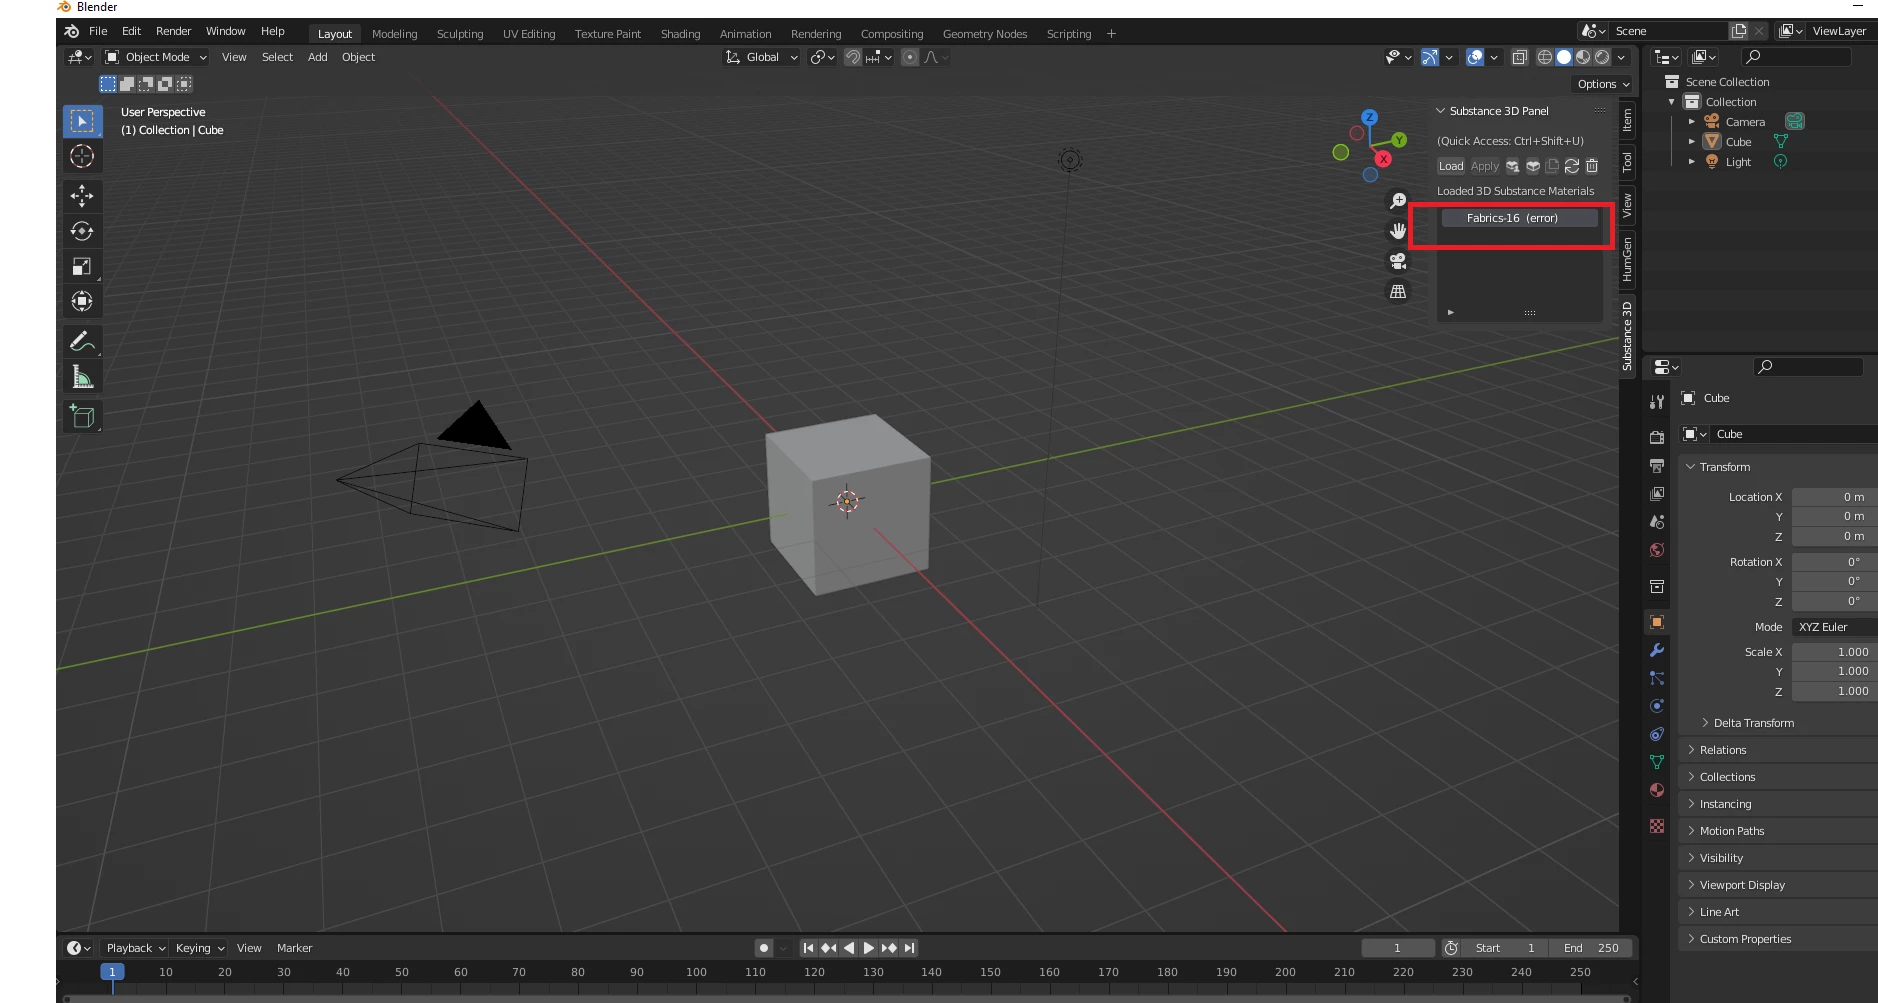The width and height of the screenshot is (1878, 1003).
Task: Open the Item sidebar tab
Action: point(1628,121)
